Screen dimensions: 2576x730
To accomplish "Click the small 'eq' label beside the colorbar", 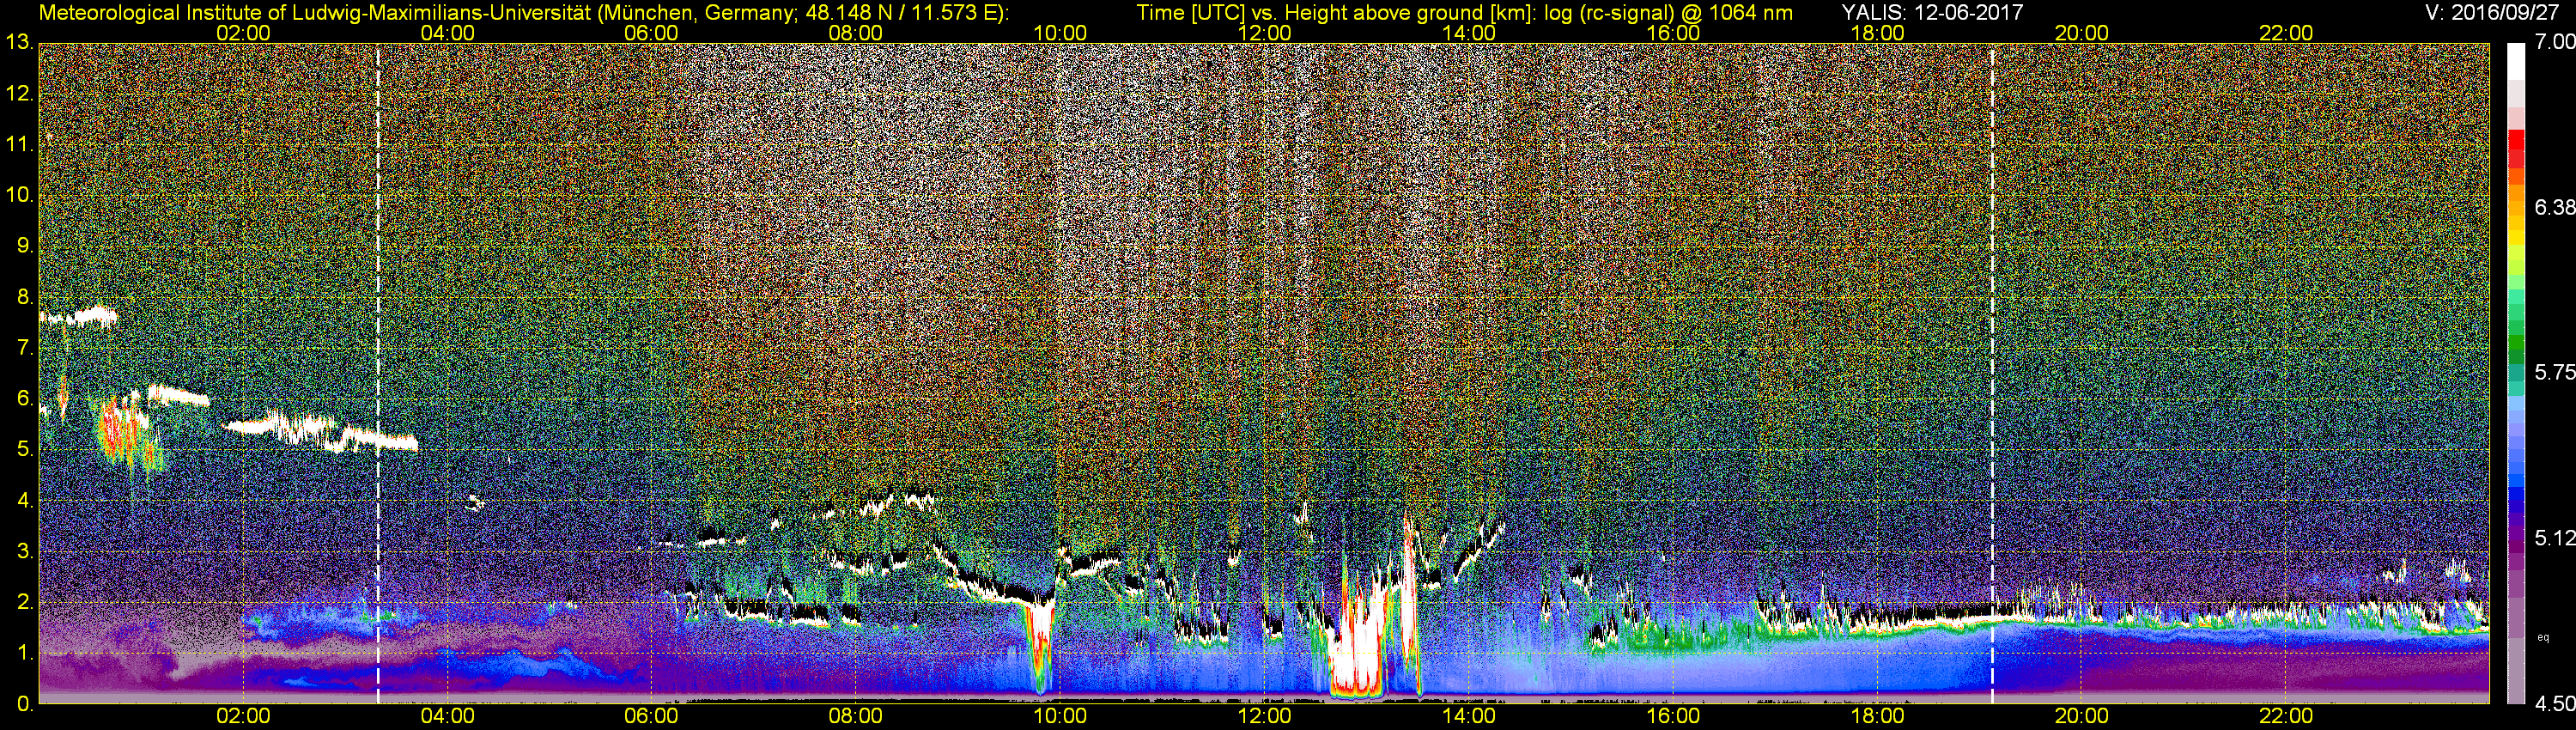I will [x=2544, y=637].
